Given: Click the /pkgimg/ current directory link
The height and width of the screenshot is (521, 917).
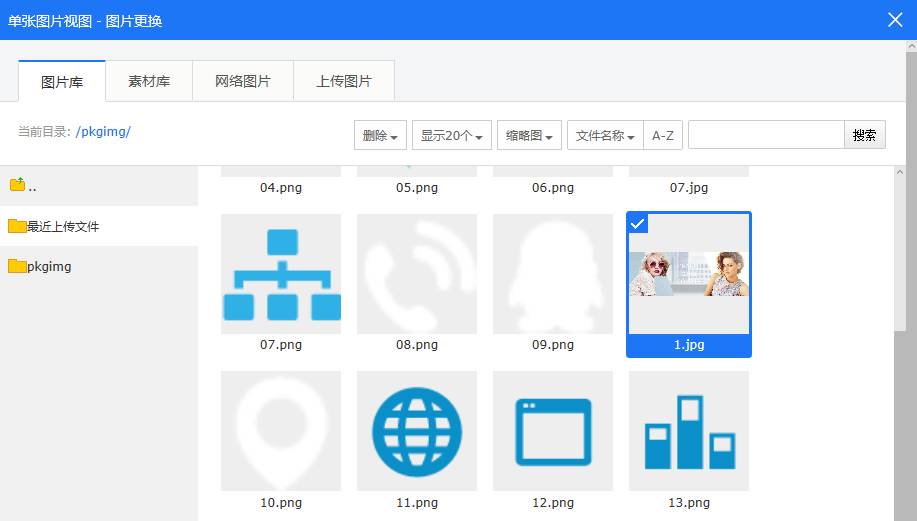Looking at the screenshot, I should (104, 132).
